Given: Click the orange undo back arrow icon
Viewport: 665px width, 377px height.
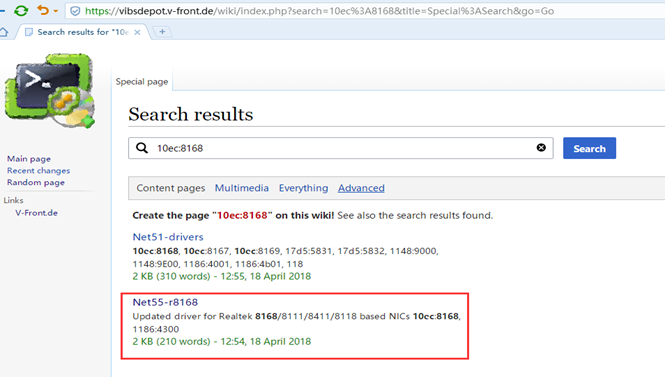Looking at the screenshot, I should pos(43,10).
